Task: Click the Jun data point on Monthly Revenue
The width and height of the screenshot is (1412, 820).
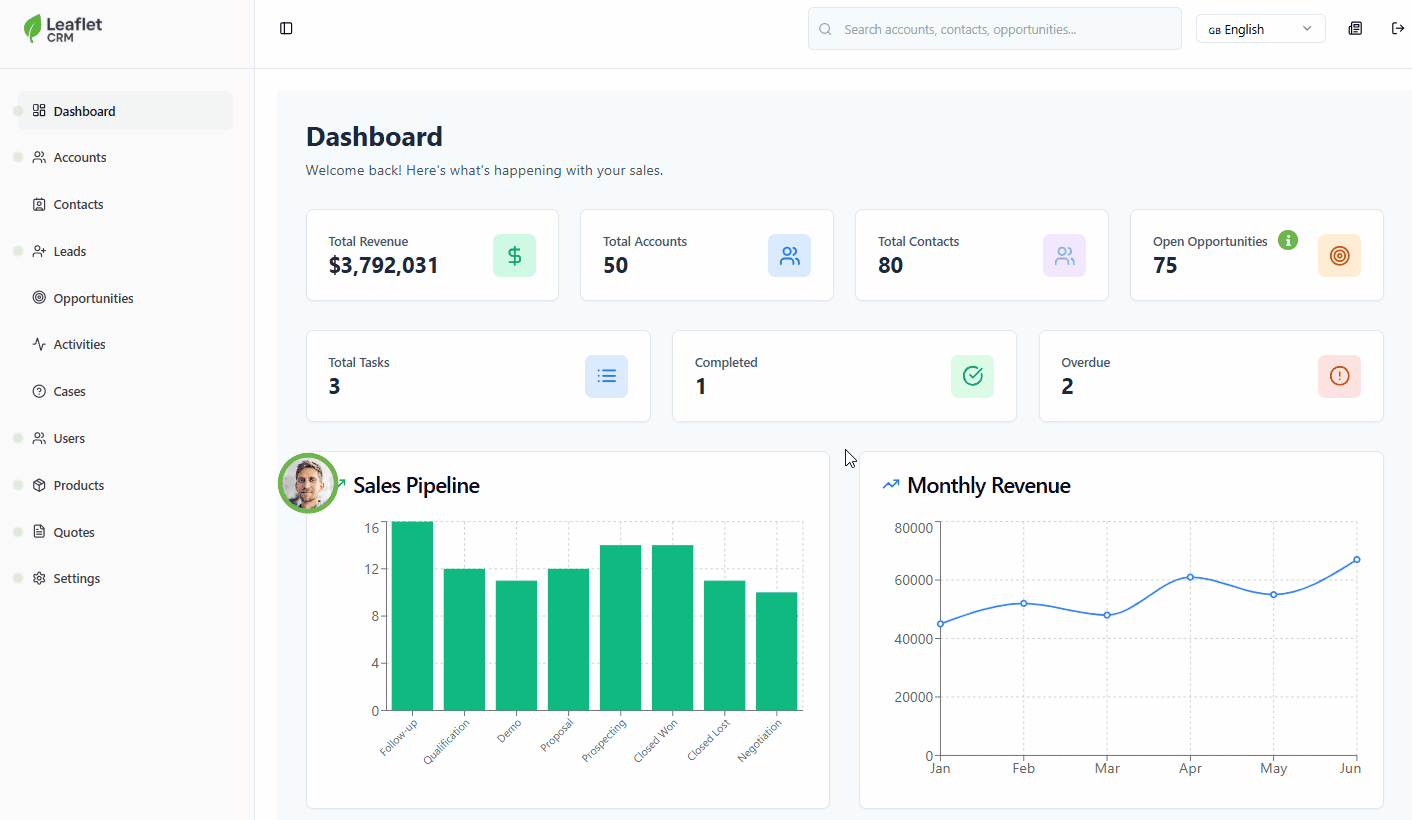Action: click(1357, 560)
